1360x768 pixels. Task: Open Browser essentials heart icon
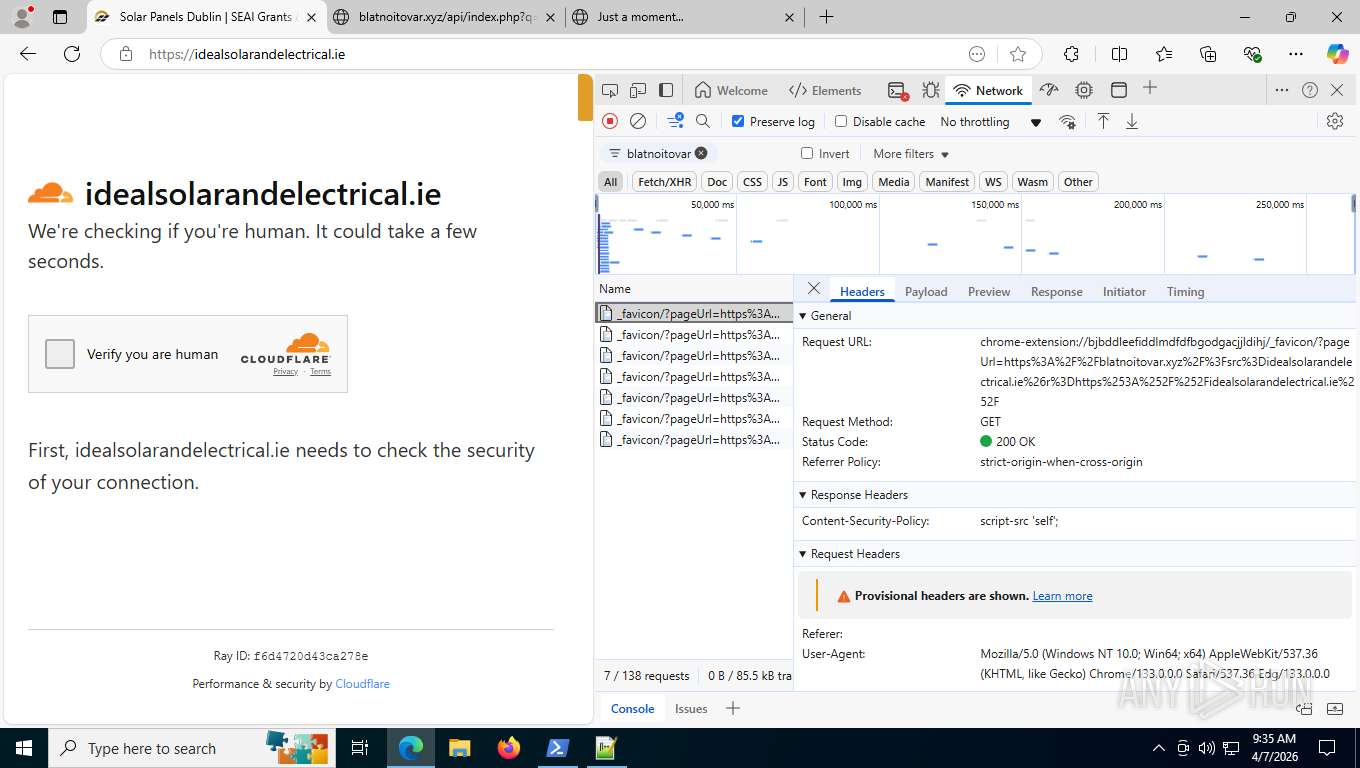point(1252,54)
